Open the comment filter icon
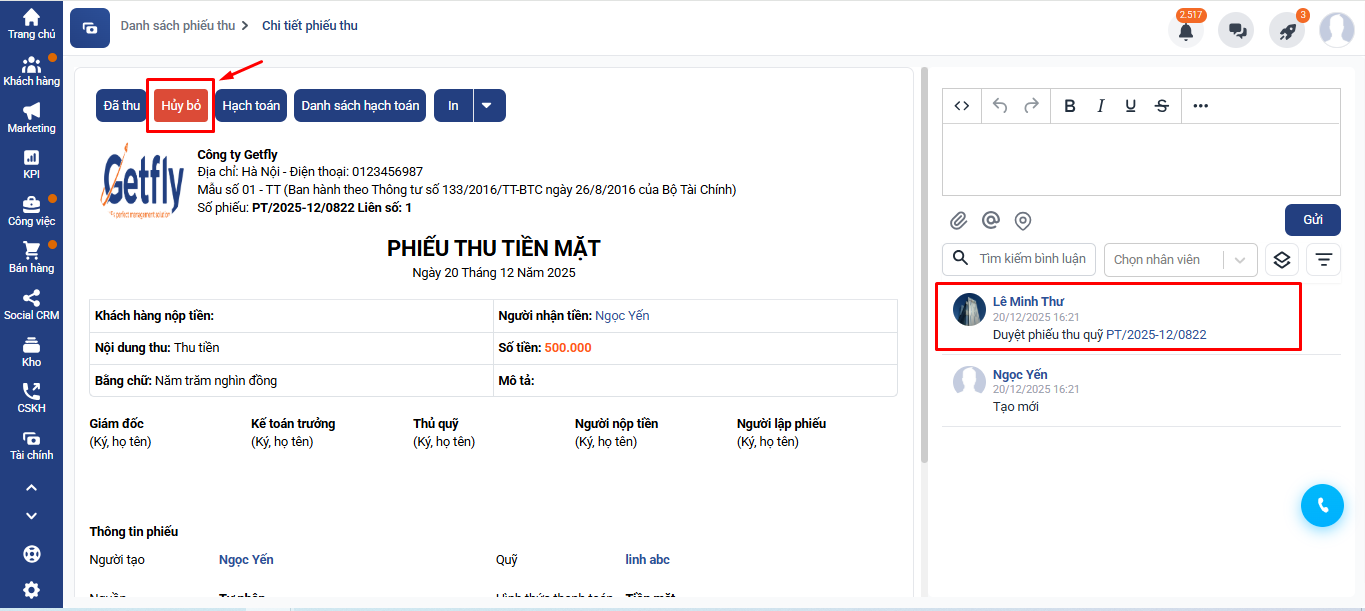 pyautogui.click(x=1323, y=260)
